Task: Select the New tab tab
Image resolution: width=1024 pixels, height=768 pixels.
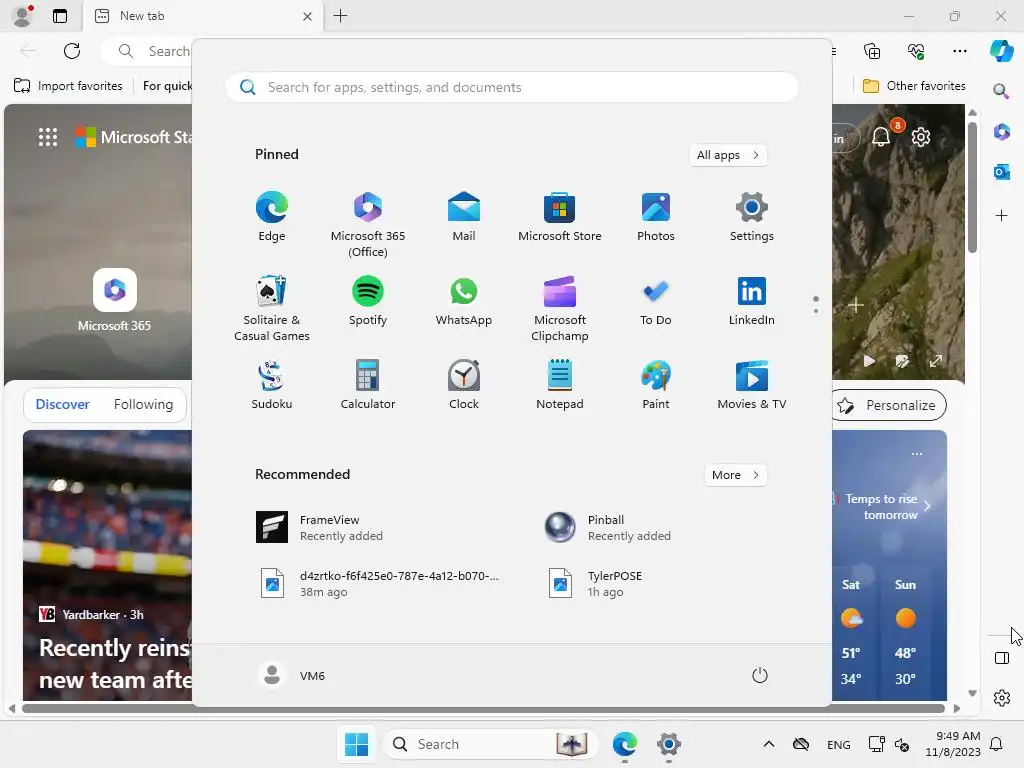Action: (x=200, y=16)
